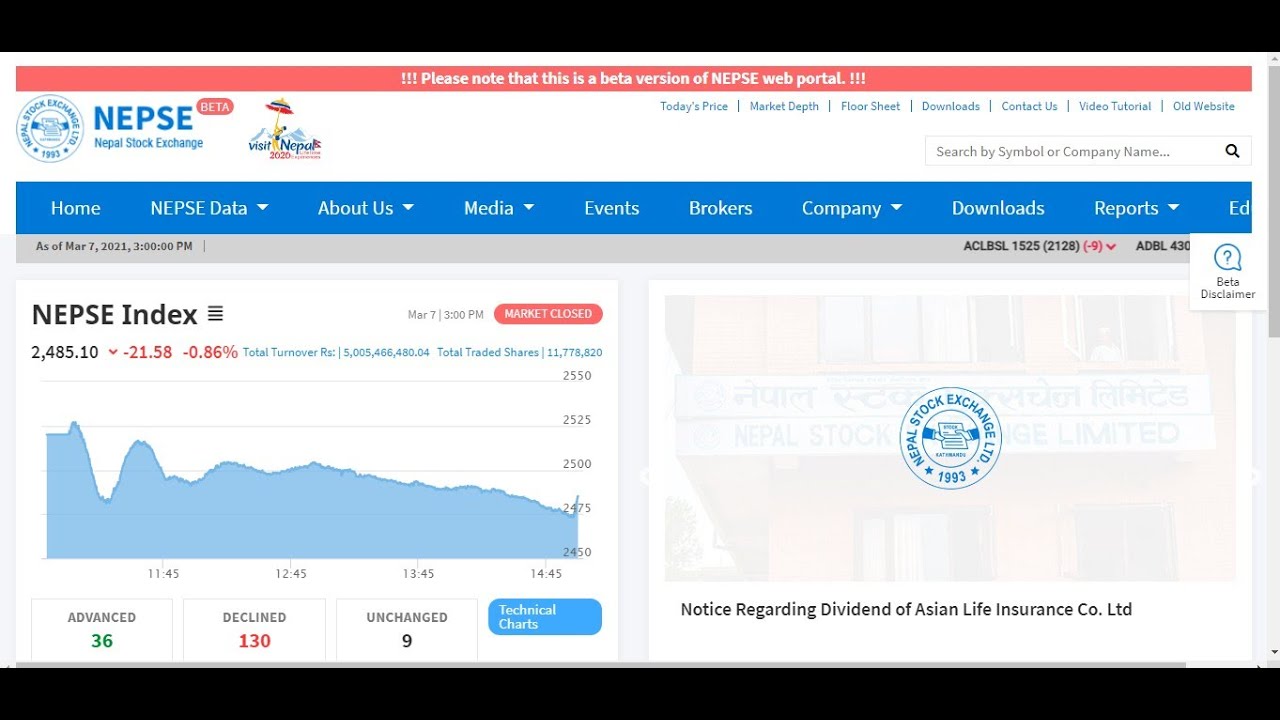
Task: Open the Today's Price link
Action: tap(694, 106)
